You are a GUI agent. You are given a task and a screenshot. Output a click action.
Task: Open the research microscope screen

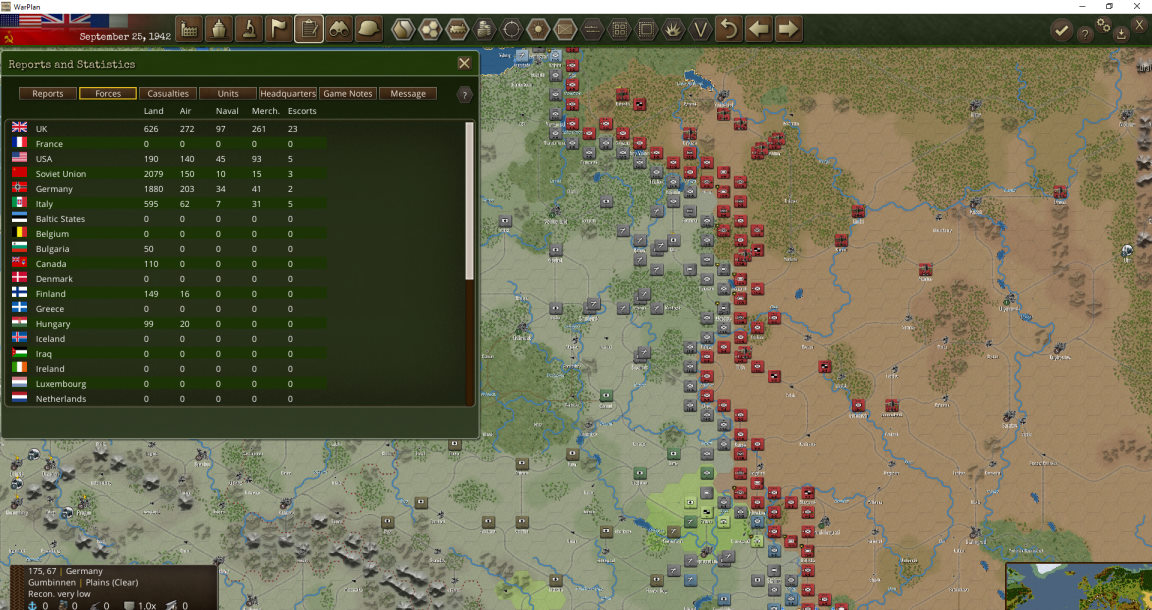tap(250, 29)
